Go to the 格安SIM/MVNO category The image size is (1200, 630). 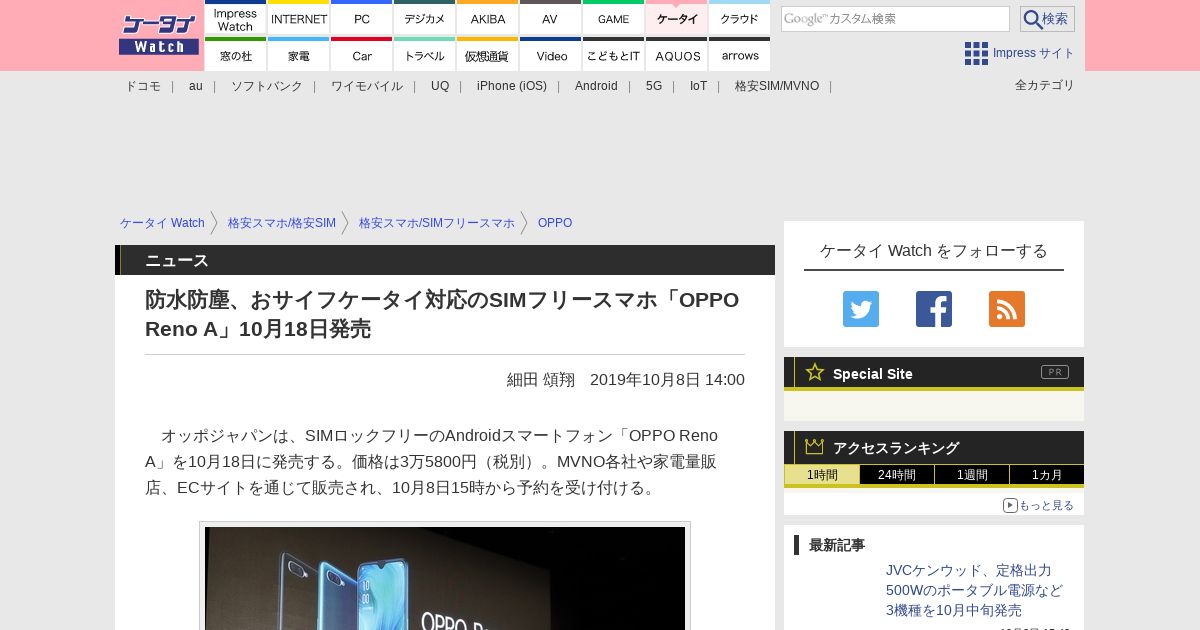coord(777,86)
